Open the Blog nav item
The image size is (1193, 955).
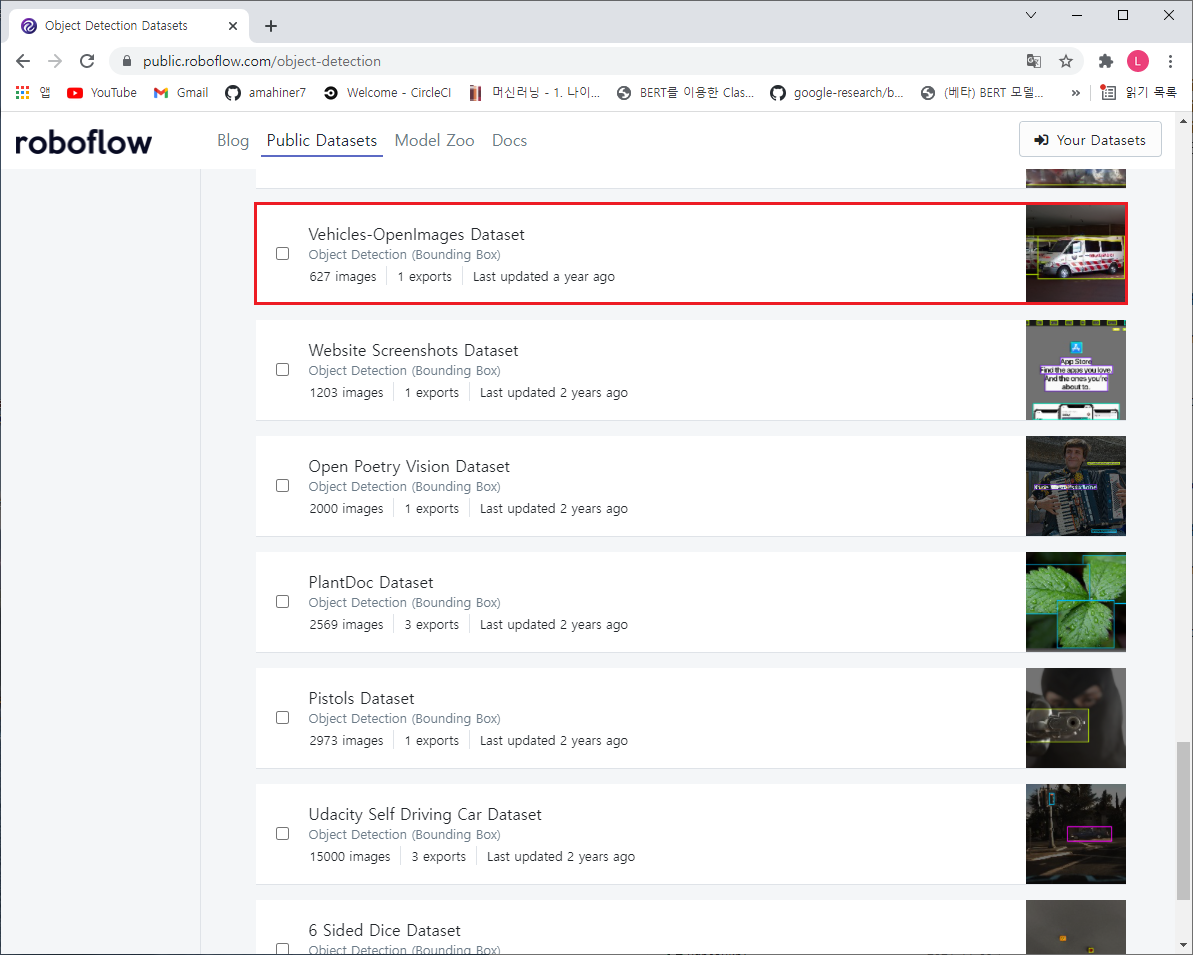point(233,140)
